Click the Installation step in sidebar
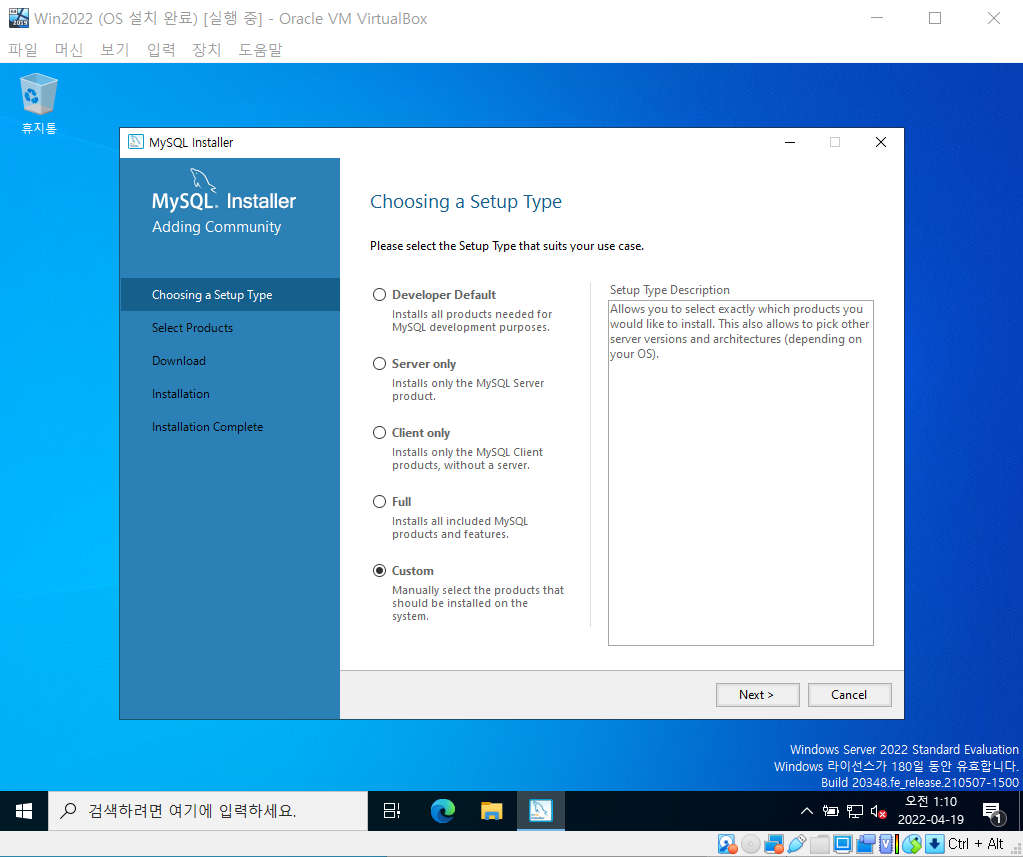 click(181, 394)
